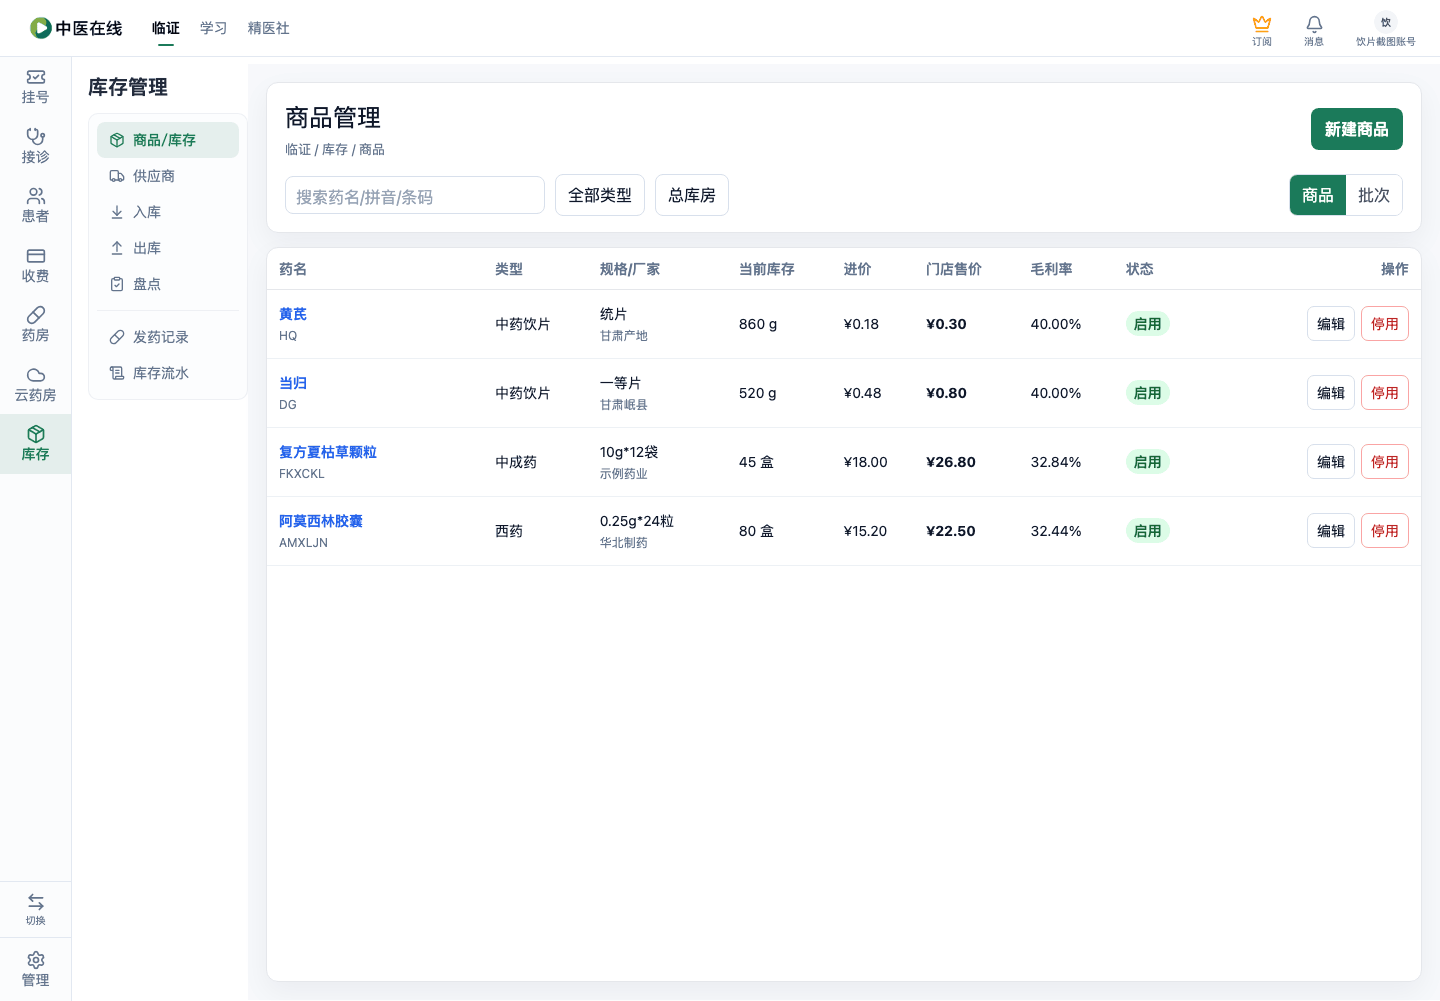Click 编辑 for 复方夏枯草颗粒 row
Image resolution: width=1440 pixels, height=1001 pixels.
[1331, 462]
